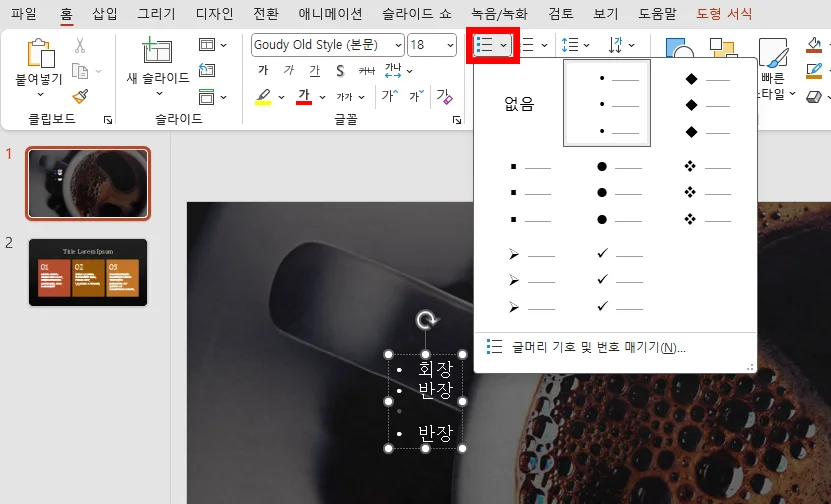This screenshot has height=504, width=831.
Task: Click the New Slide icon
Action: pos(157,51)
